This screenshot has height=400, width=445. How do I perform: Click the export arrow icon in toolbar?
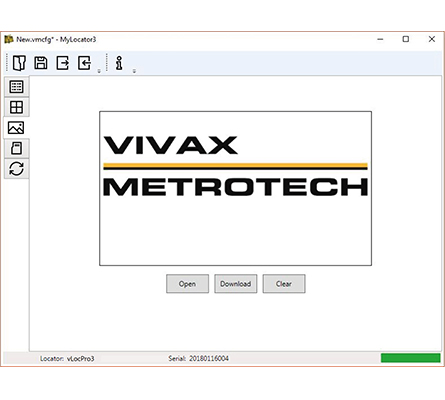[x=63, y=63]
